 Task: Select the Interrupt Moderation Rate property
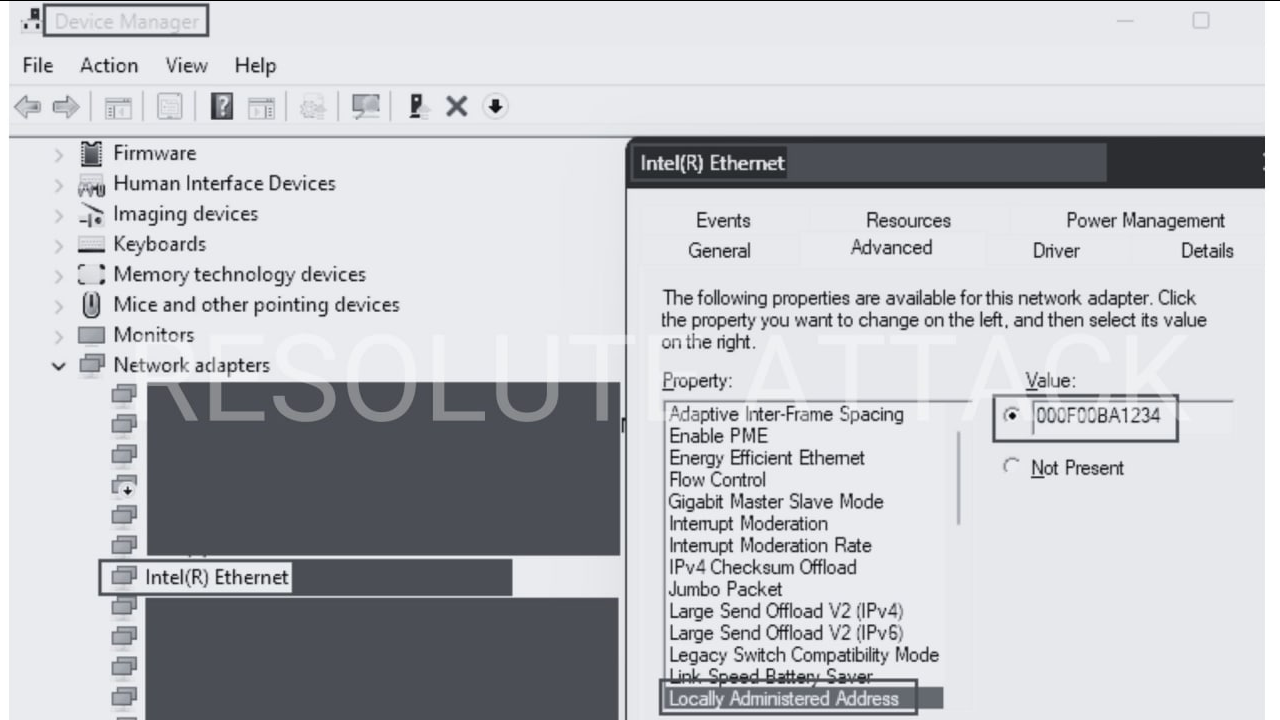click(x=770, y=546)
